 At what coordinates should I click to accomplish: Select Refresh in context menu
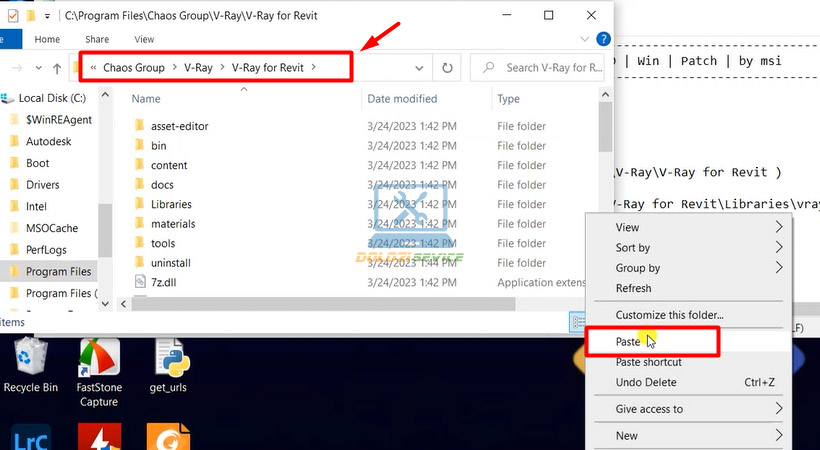pyautogui.click(x=688, y=288)
